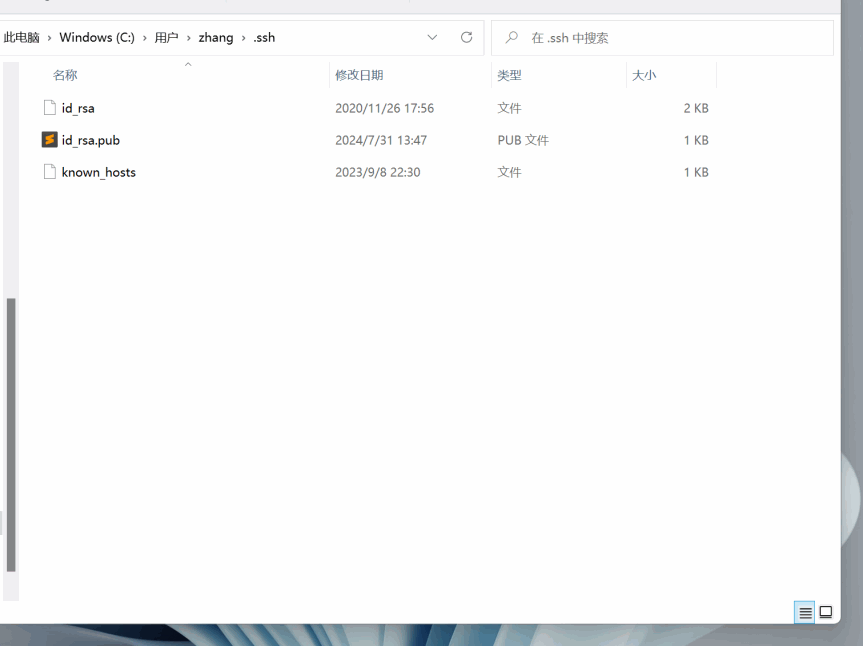The width and height of the screenshot is (863, 646).
Task: Sort by the 类型 column header
Action: (509, 75)
